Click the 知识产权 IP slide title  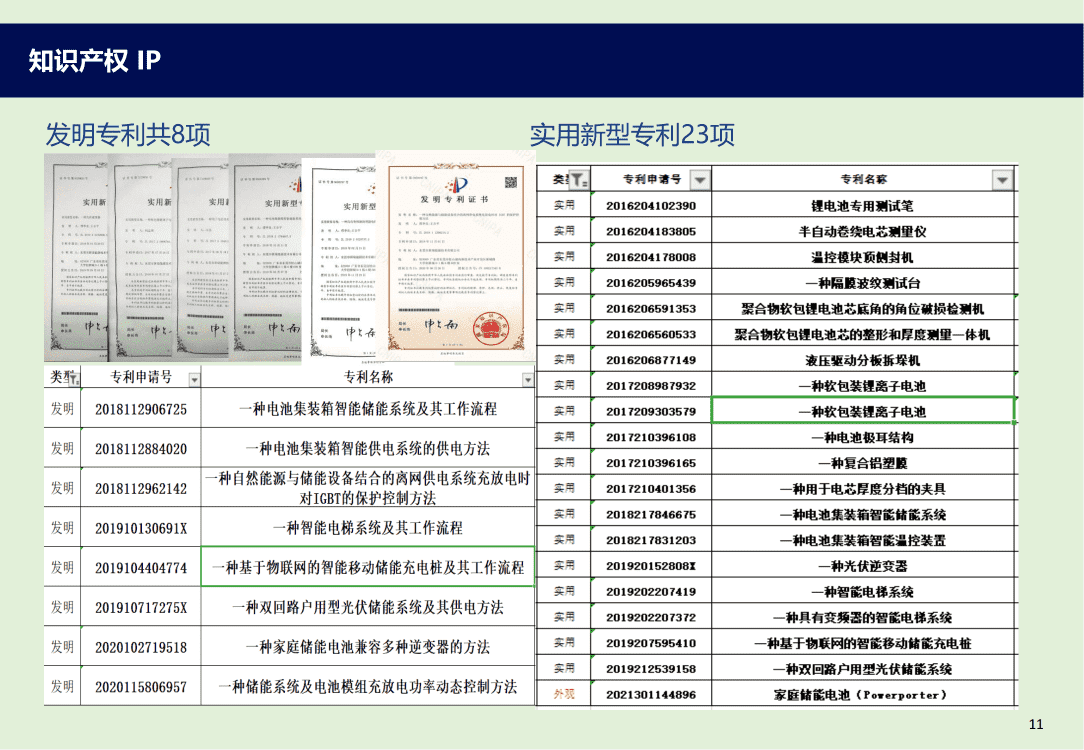[x=95, y=61]
